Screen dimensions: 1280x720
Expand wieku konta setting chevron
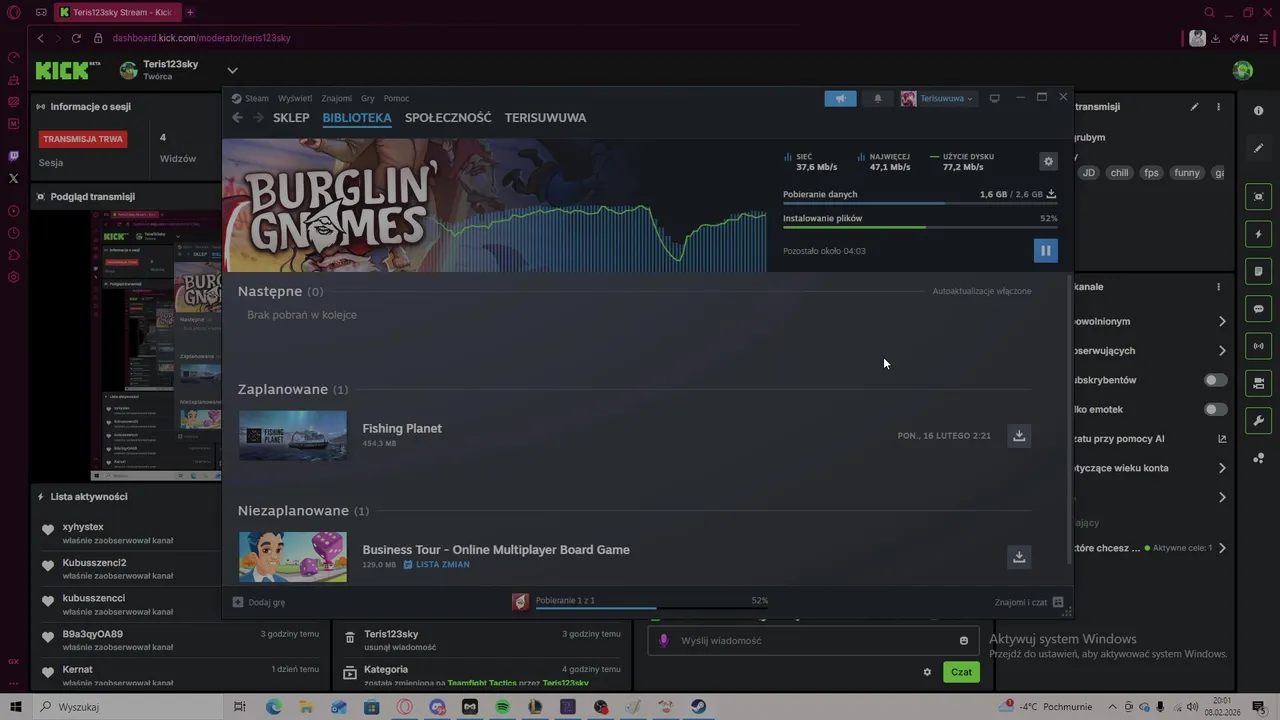pos(1222,468)
